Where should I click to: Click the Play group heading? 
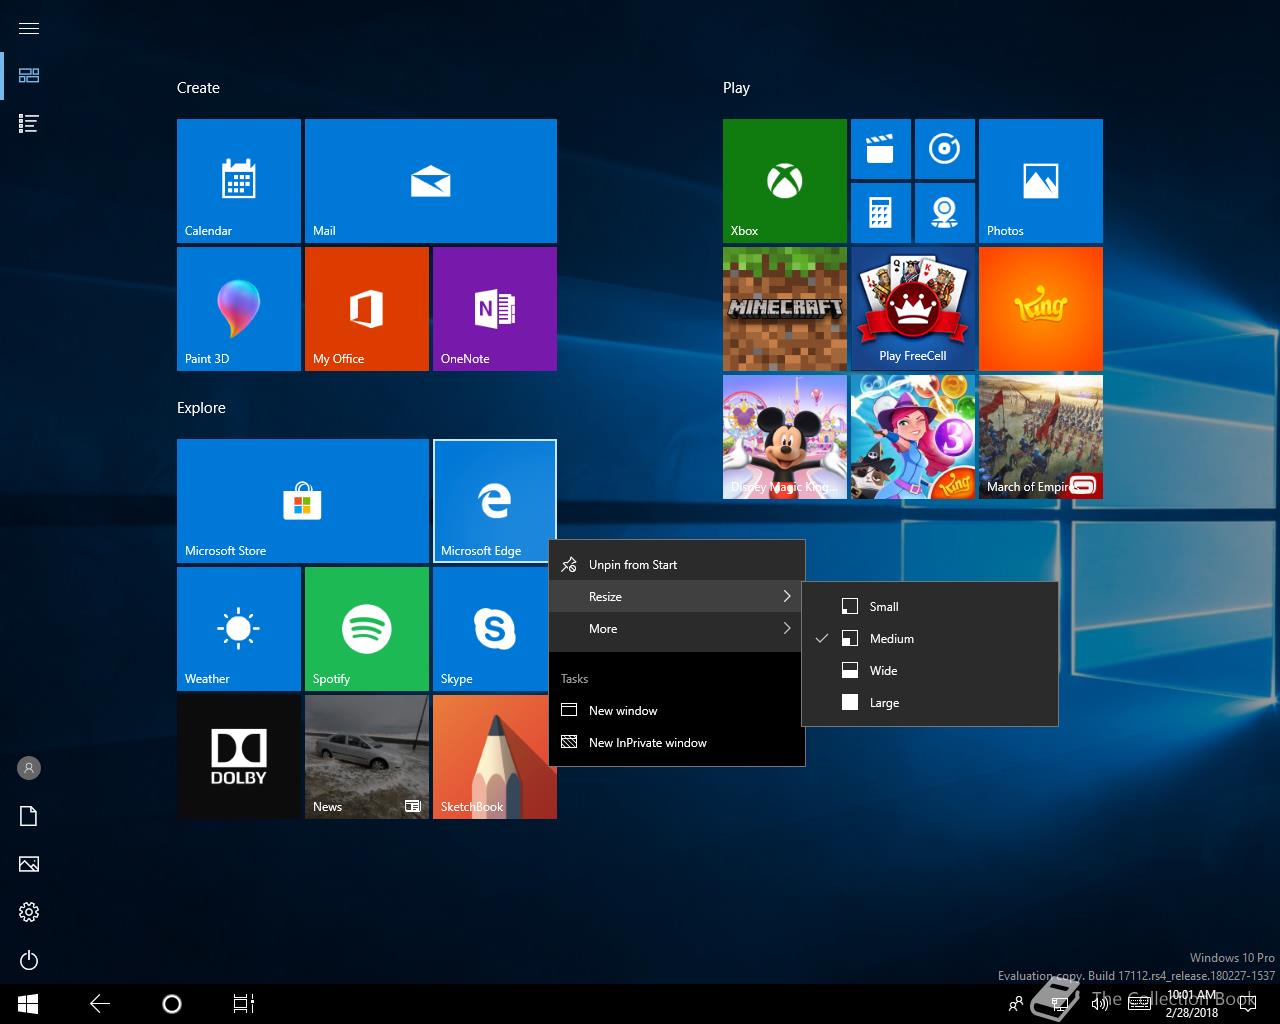[x=736, y=88]
